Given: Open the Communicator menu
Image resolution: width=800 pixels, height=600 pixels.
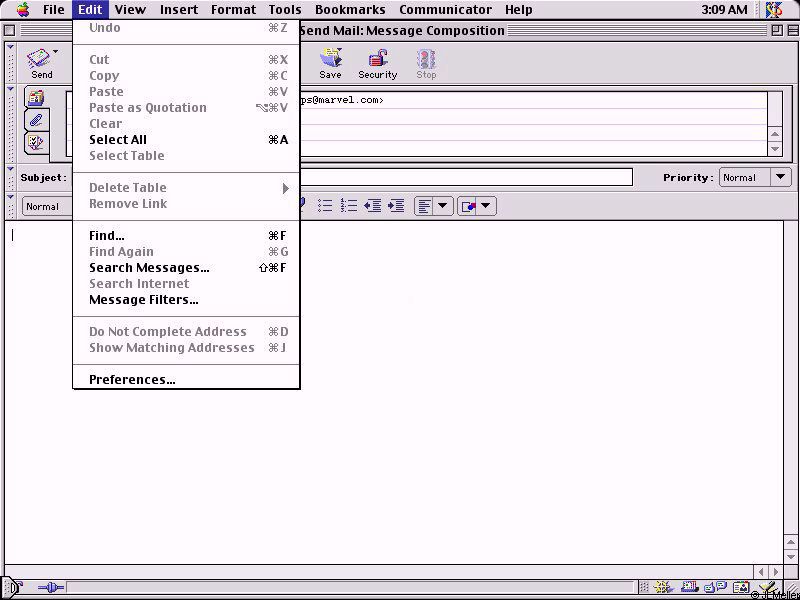Looking at the screenshot, I should point(445,9).
